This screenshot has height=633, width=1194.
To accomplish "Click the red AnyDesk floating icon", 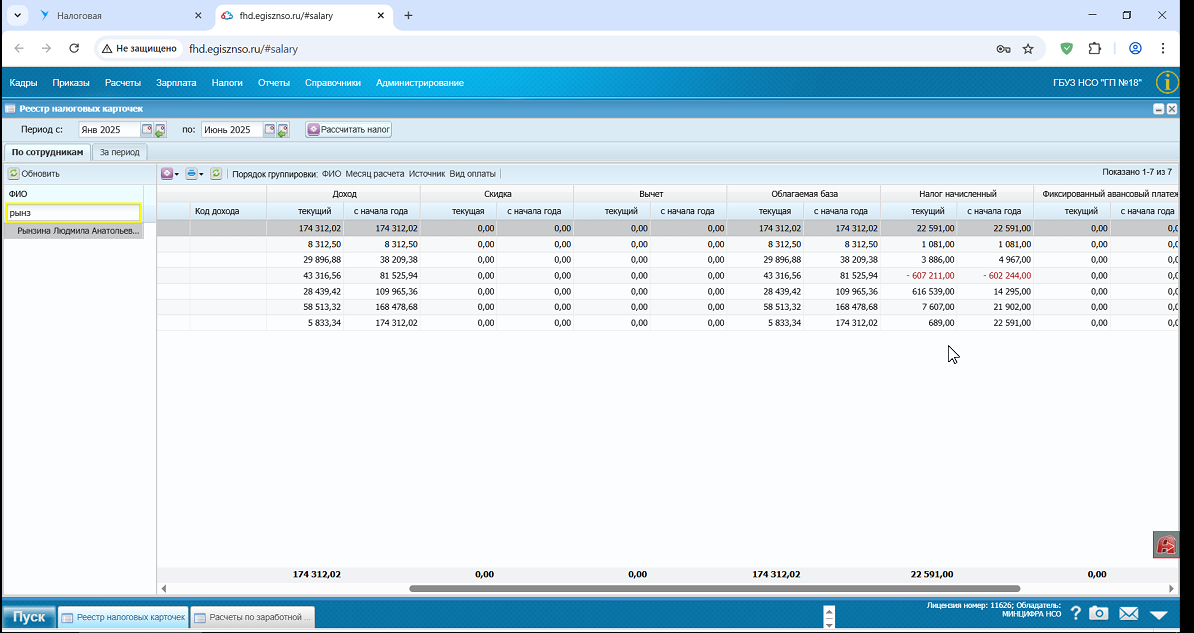I will pos(1167,545).
